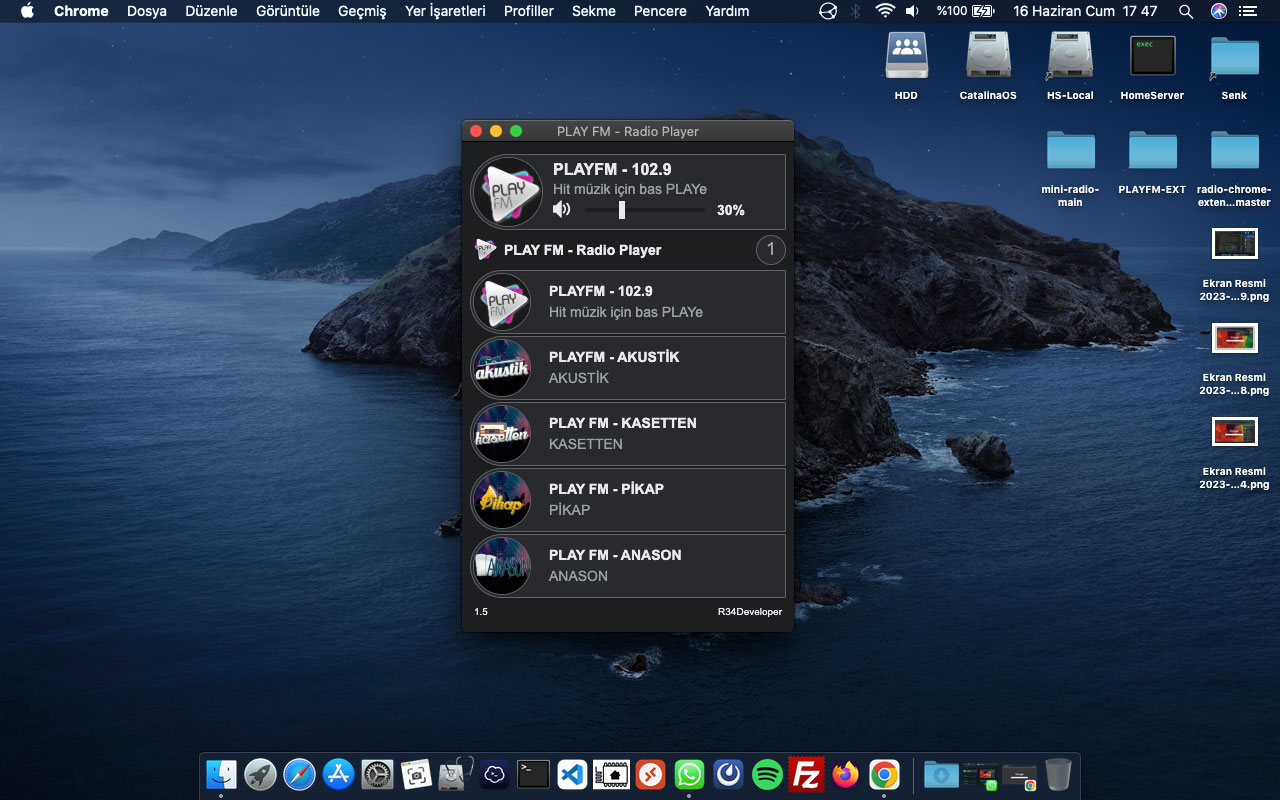
Task: Select the HDD shared drive on the desktop
Action: [x=906, y=56]
